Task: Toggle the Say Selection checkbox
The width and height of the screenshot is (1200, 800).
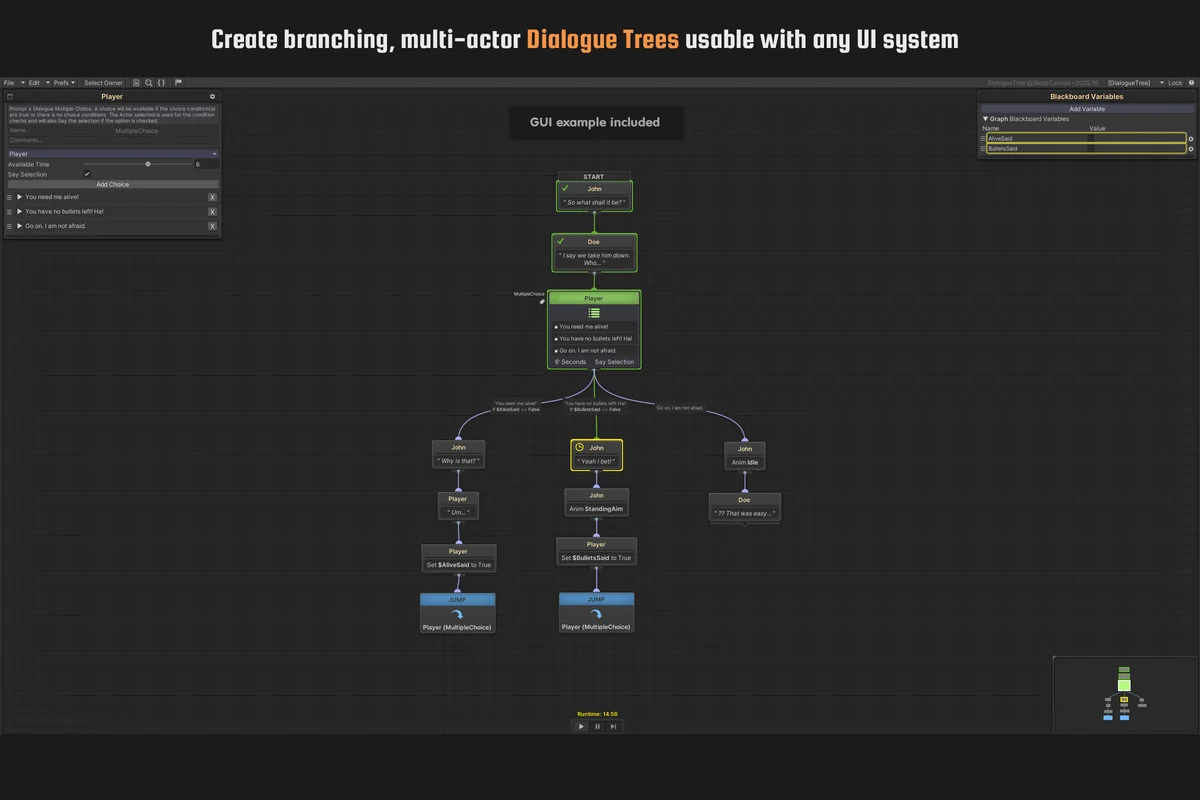Action: 87,174
